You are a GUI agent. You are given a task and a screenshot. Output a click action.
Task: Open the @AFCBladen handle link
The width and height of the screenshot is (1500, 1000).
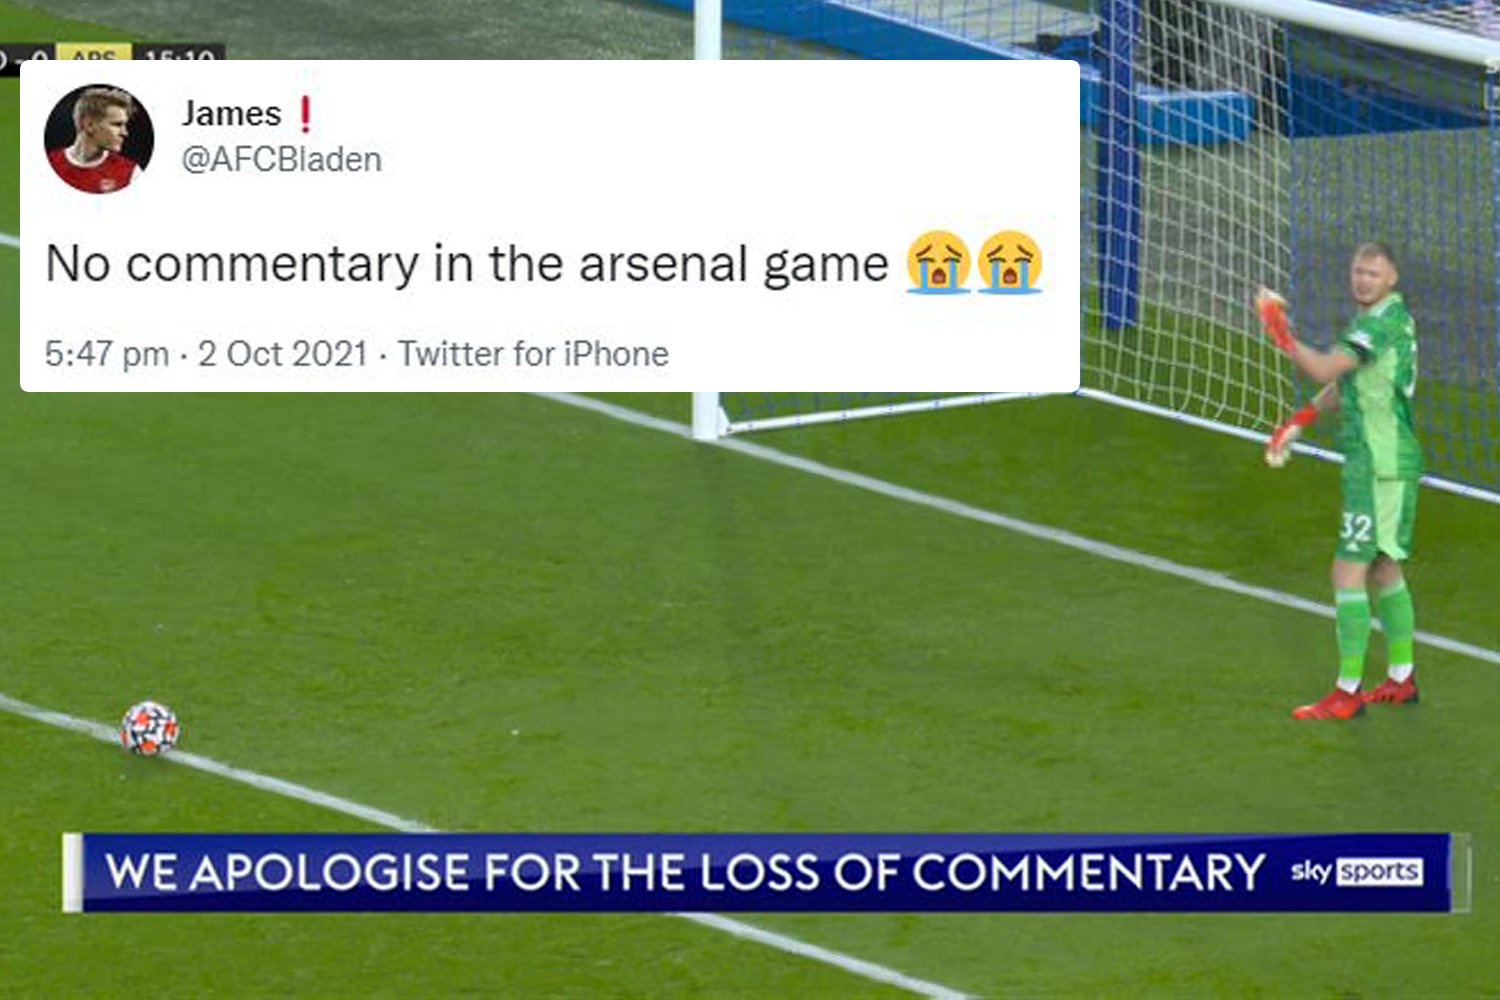pyautogui.click(x=281, y=160)
